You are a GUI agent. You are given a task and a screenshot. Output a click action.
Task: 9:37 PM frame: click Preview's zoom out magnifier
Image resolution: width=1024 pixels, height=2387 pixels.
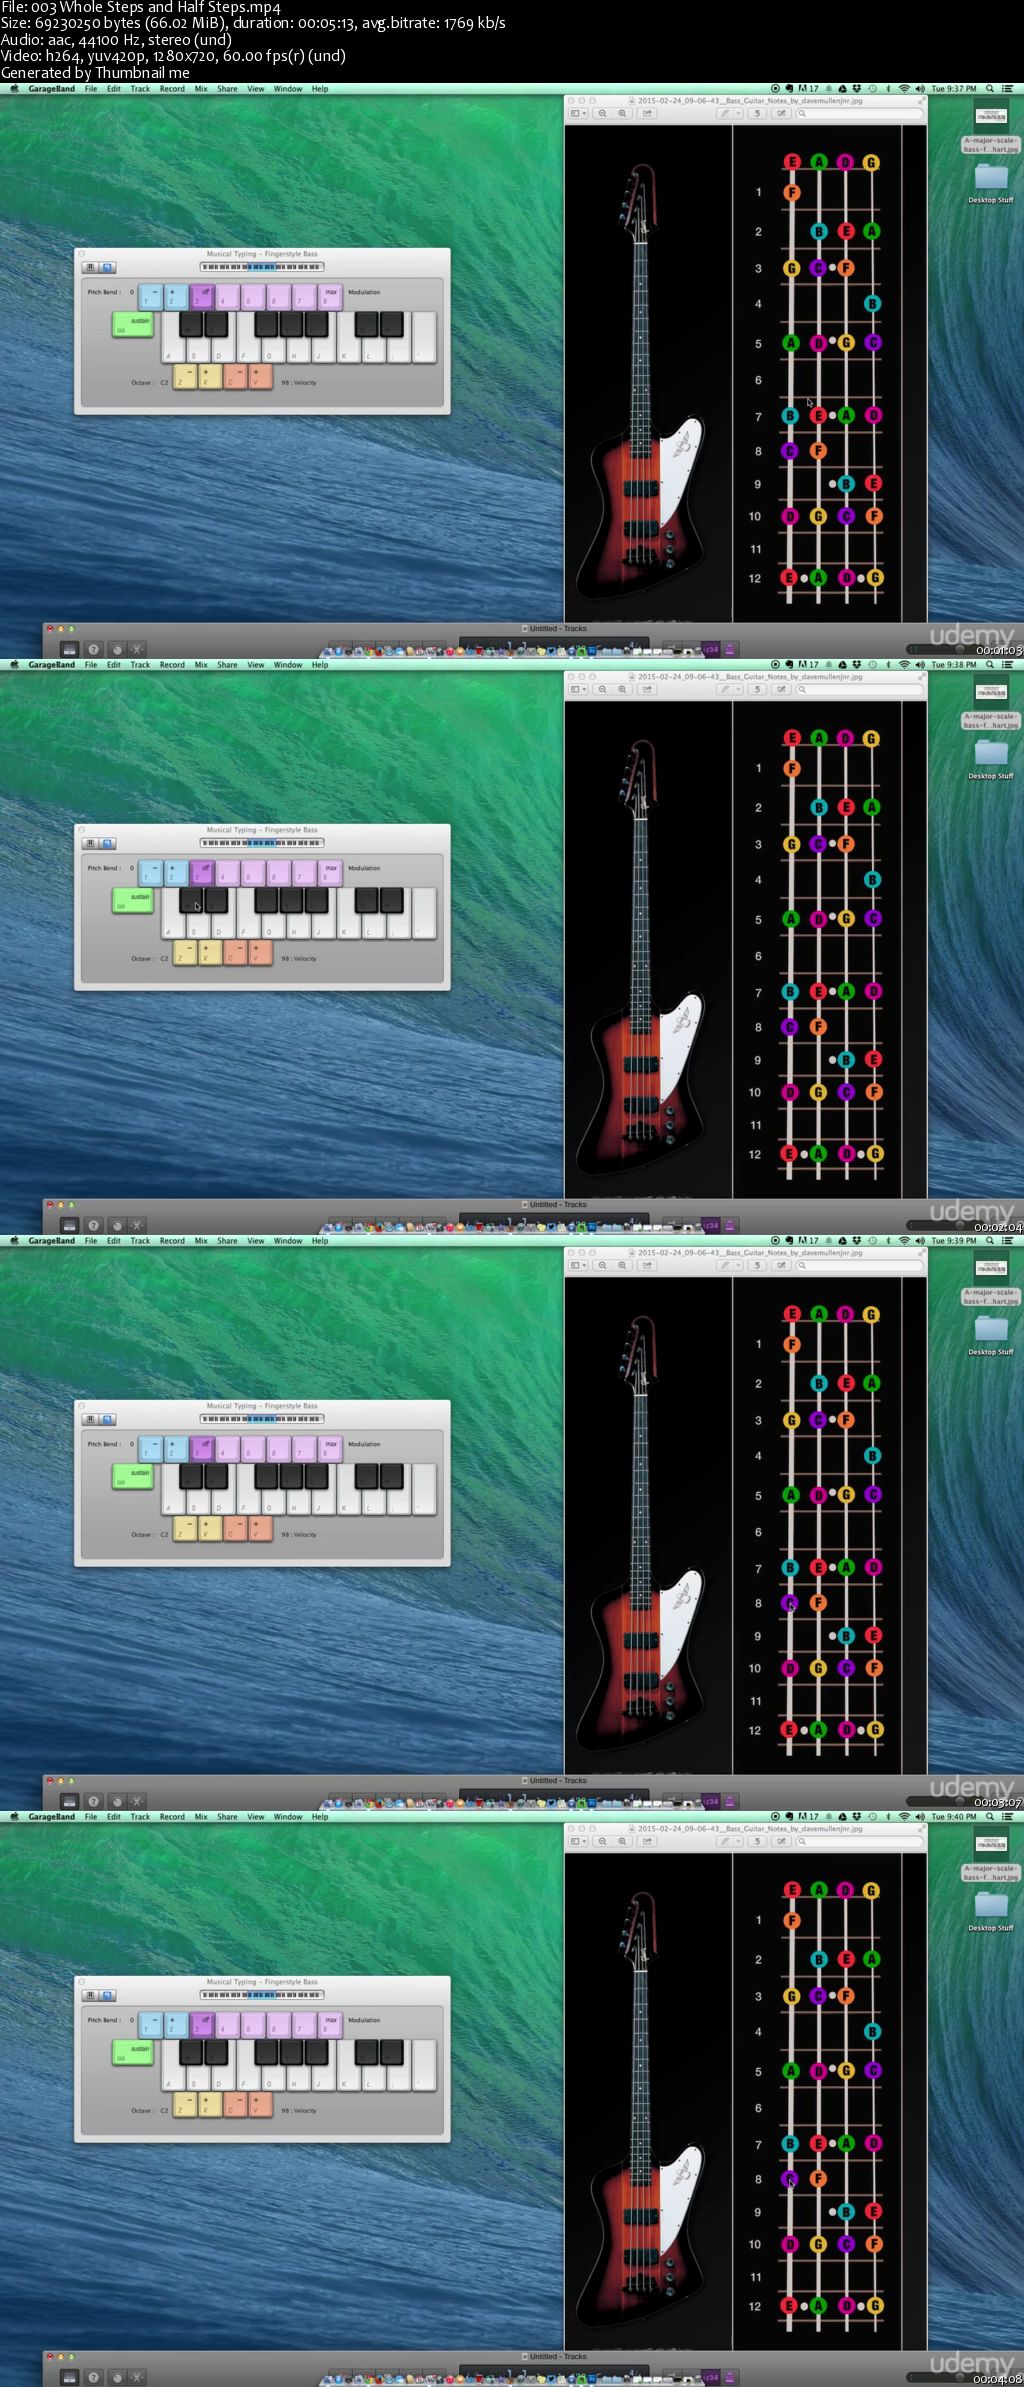(603, 113)
